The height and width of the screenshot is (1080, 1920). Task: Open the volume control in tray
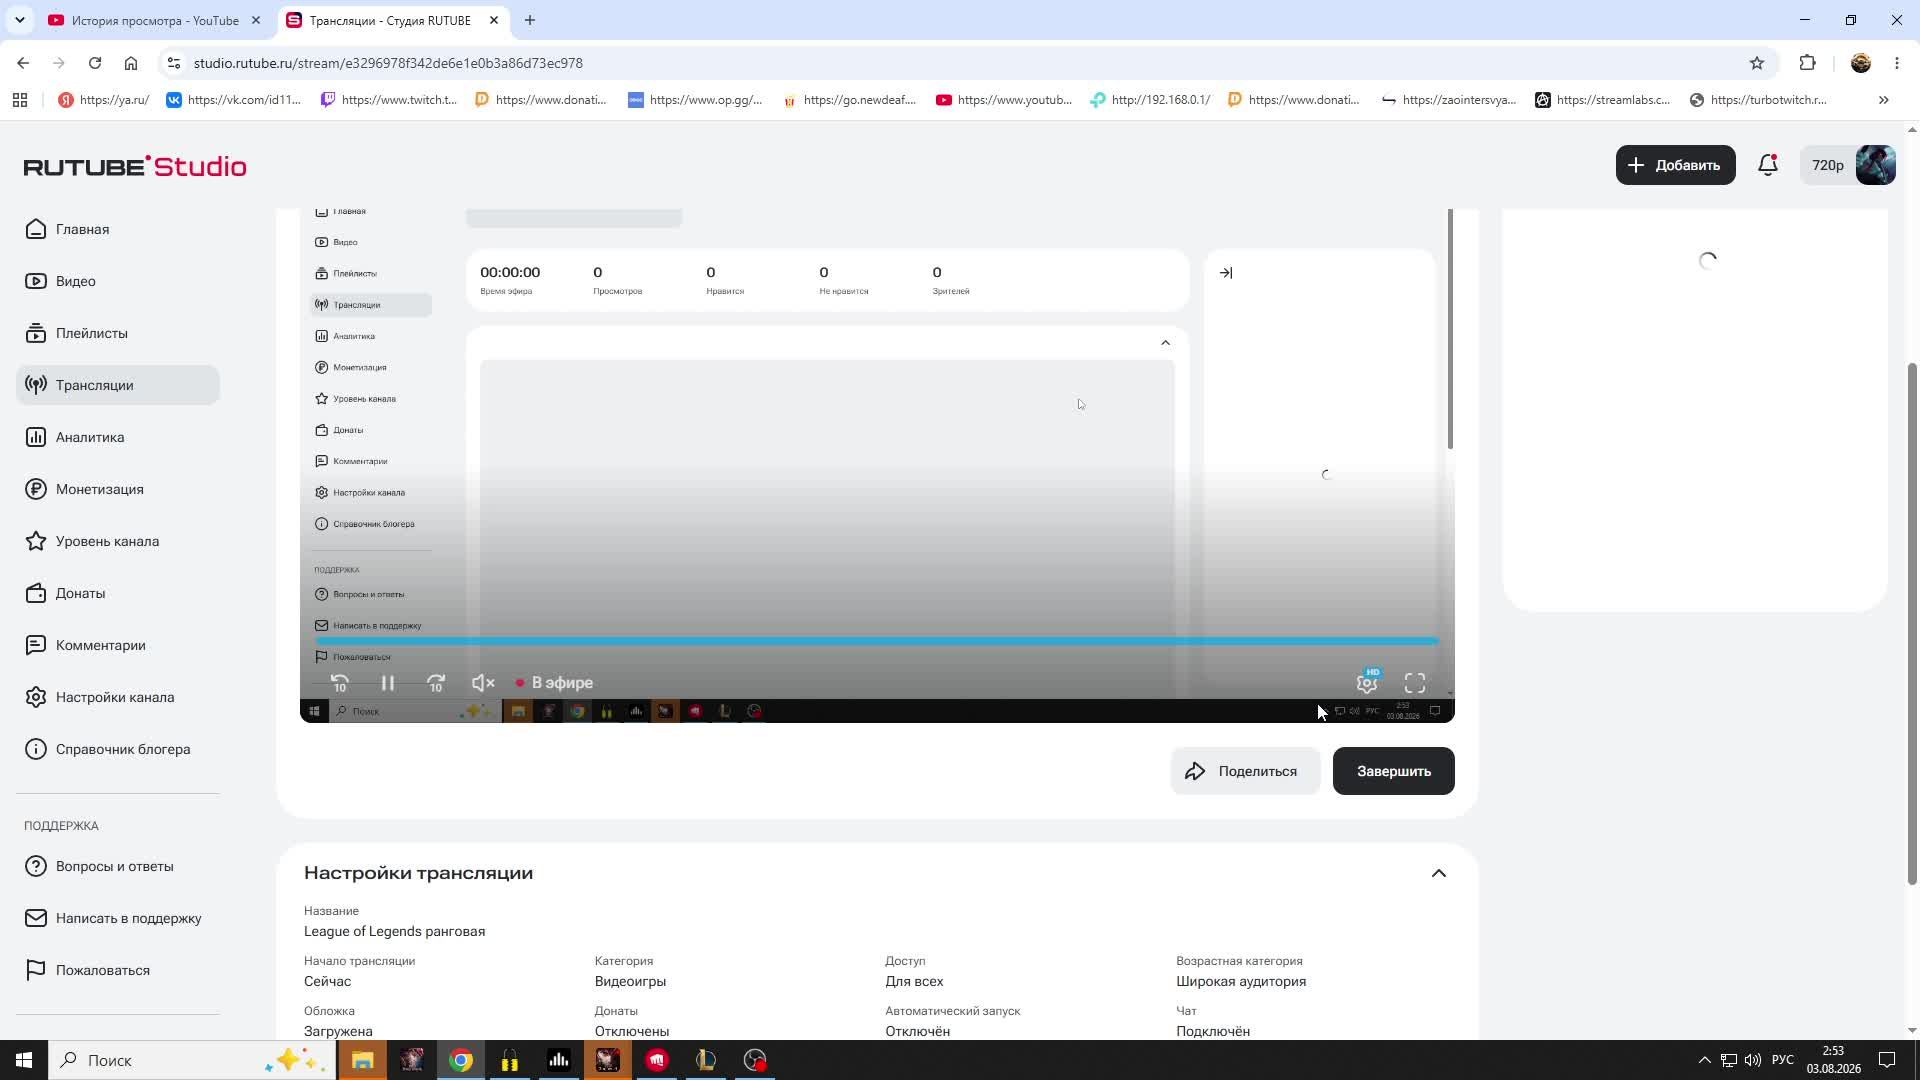(1753, 1060)
